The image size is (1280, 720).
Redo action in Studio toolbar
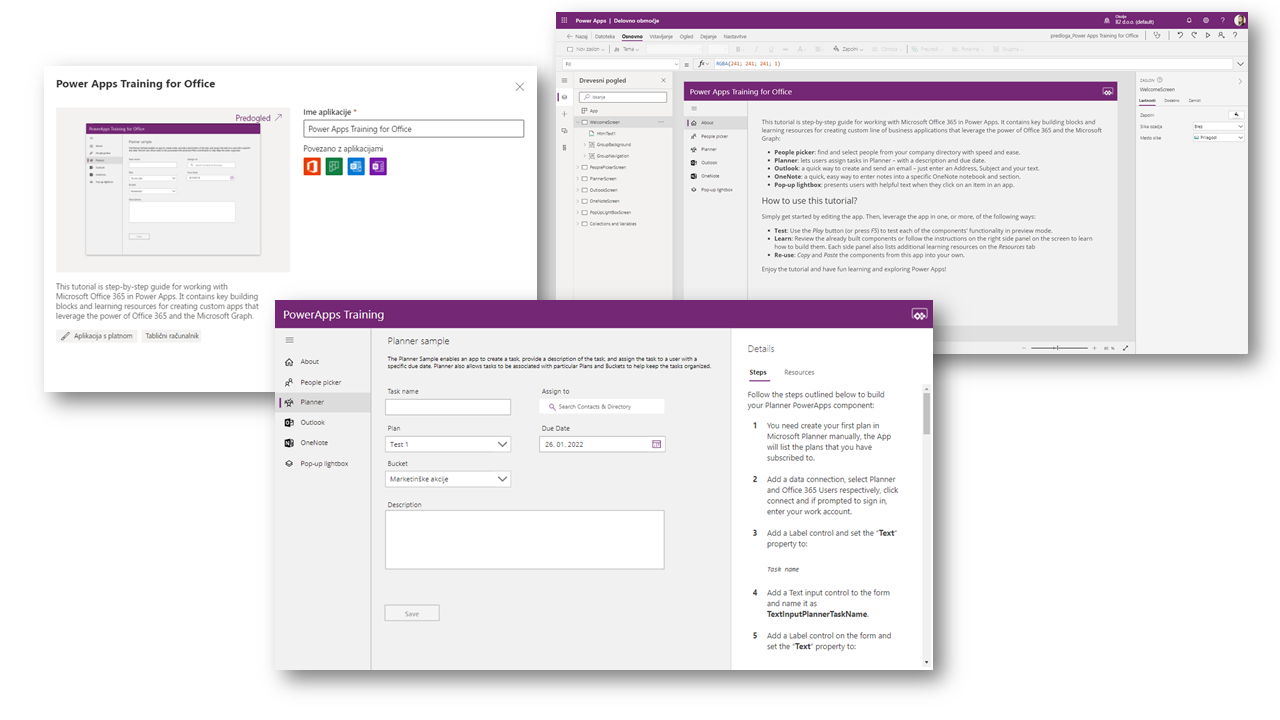click(x=1194, y=35)
